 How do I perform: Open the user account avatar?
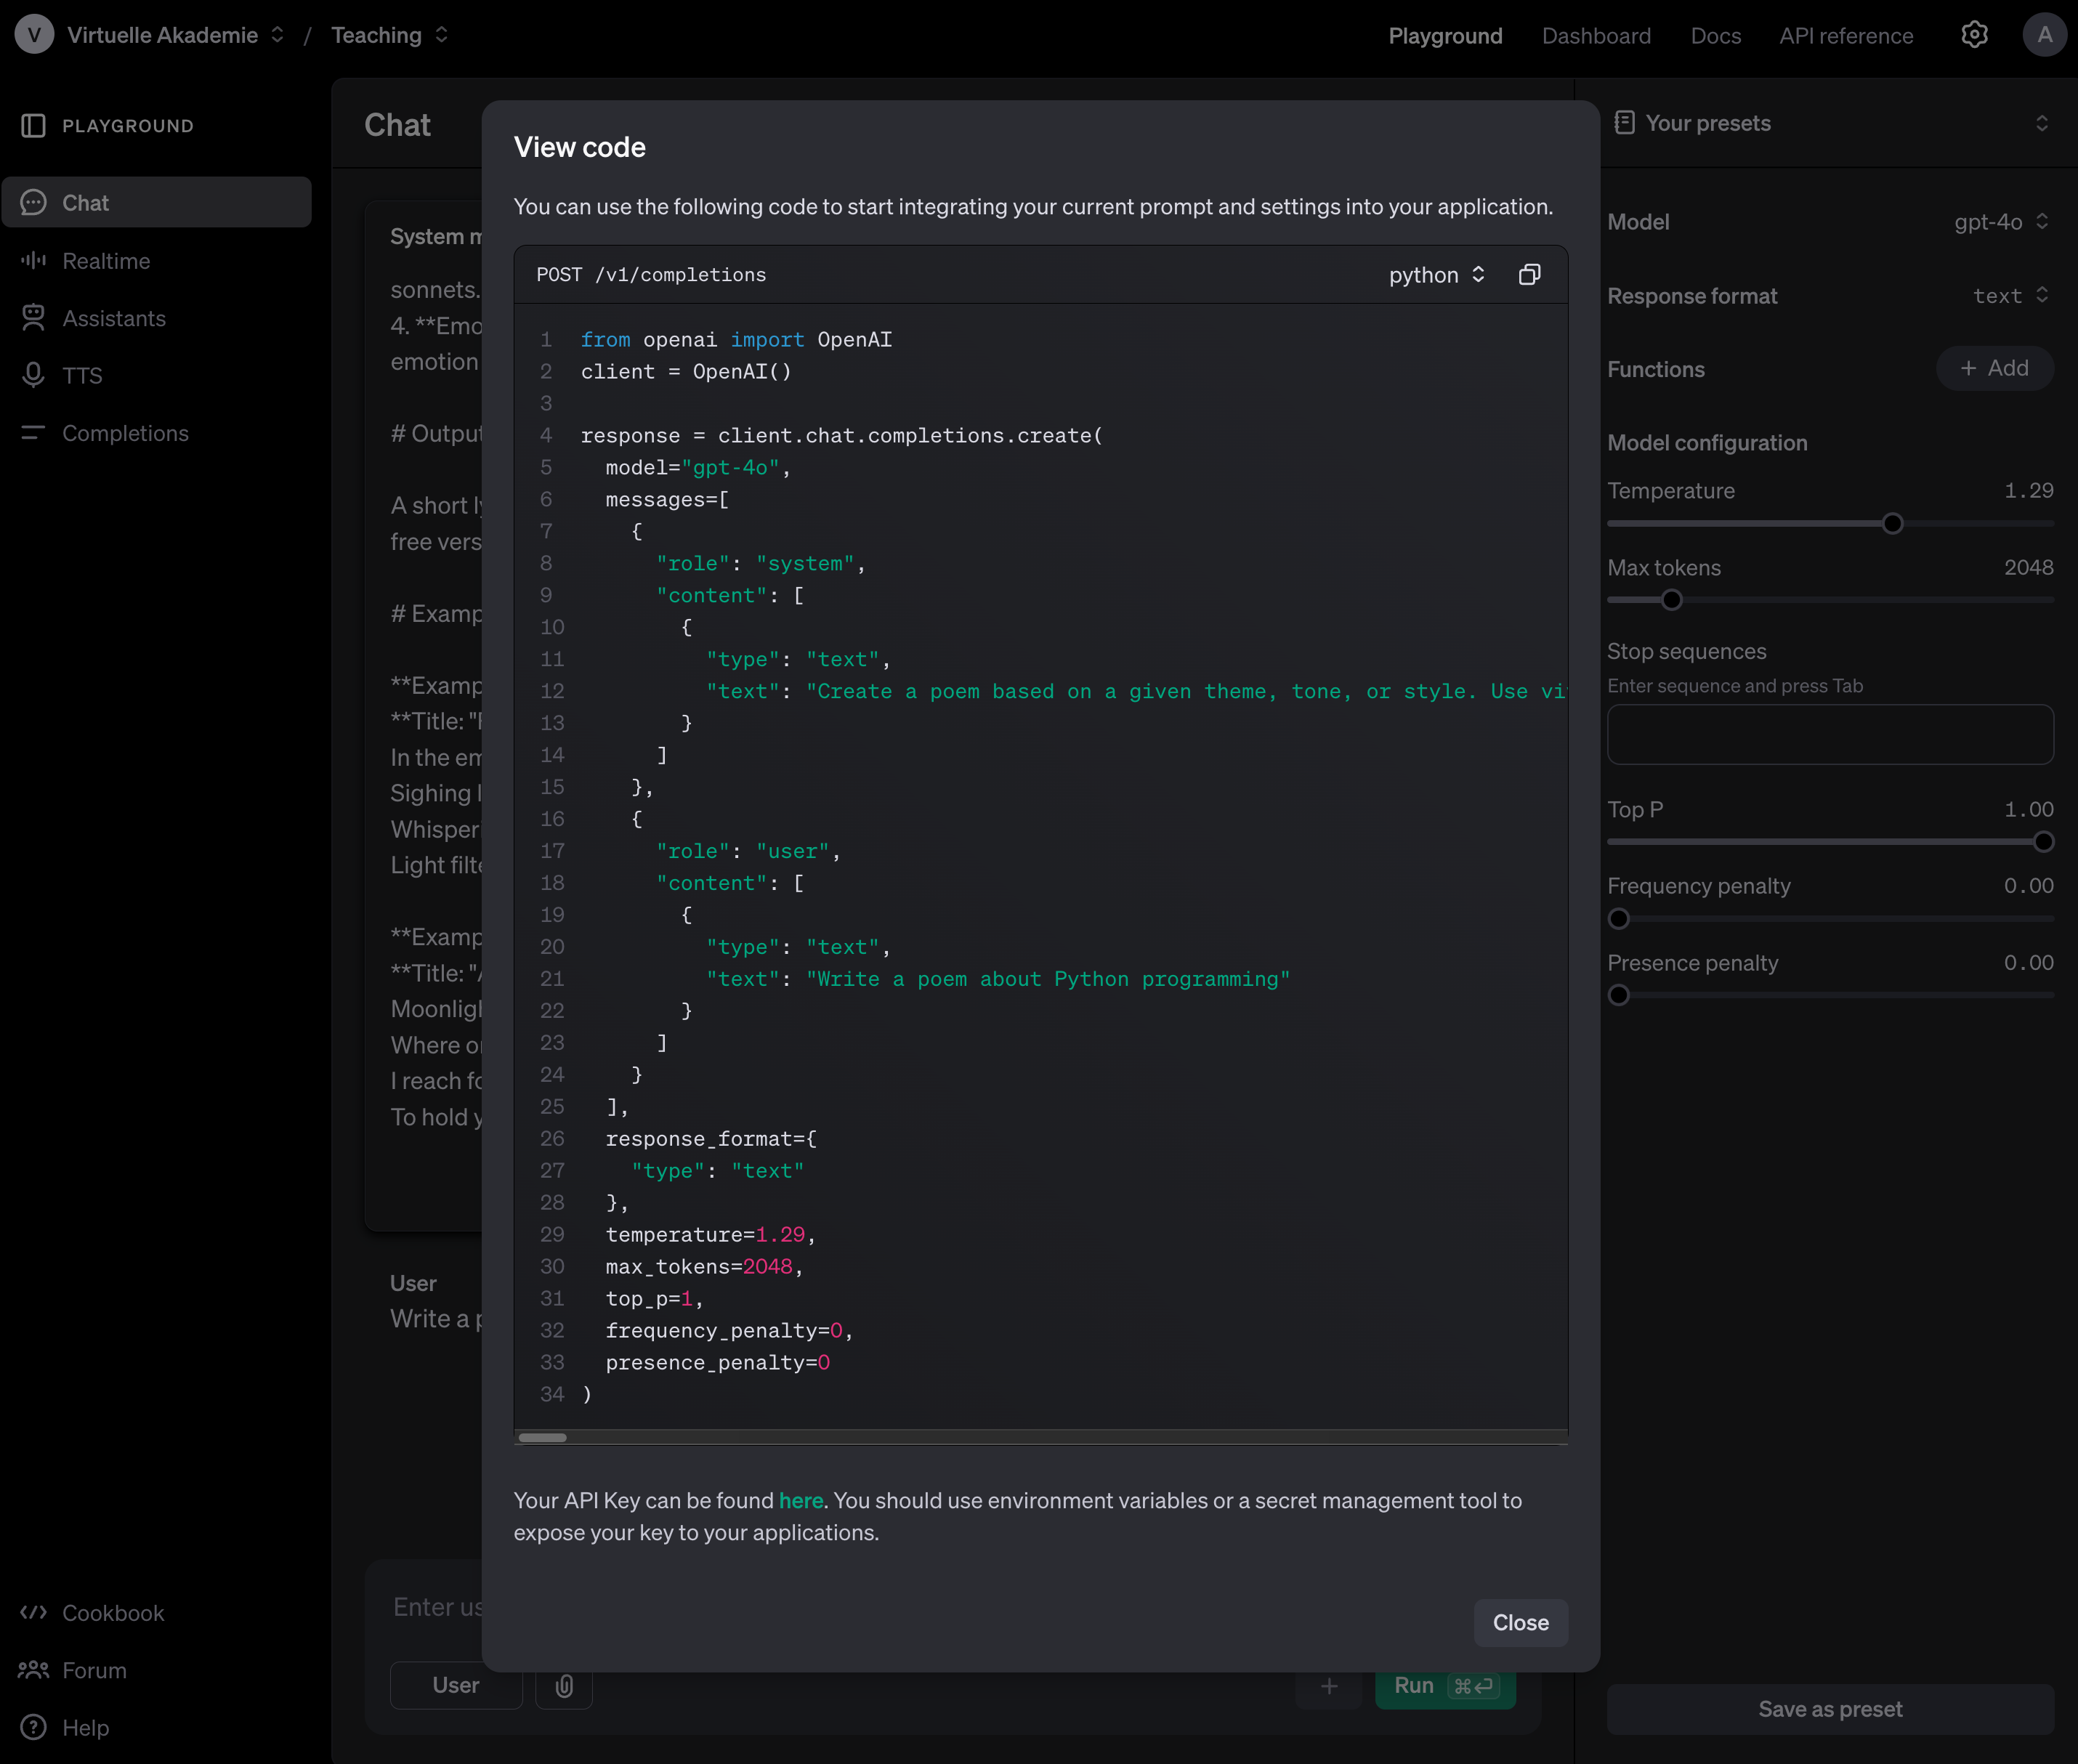2044,35
